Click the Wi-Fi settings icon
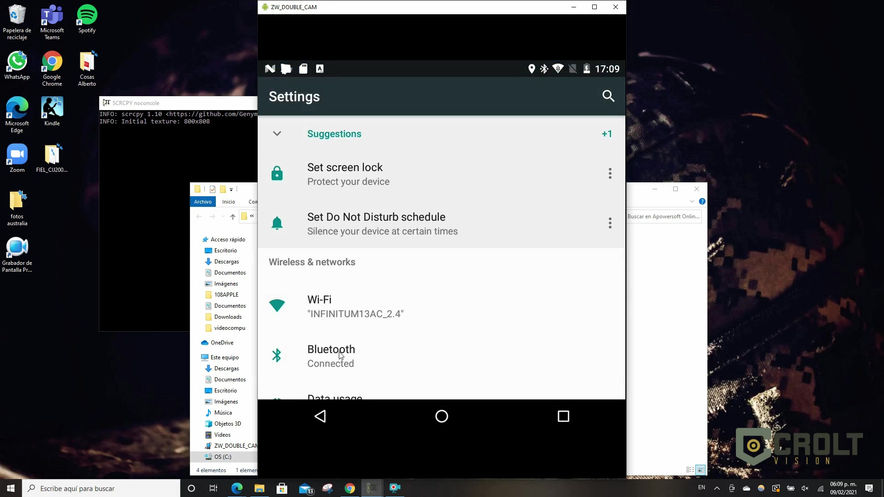This screenshot has width=884, height=497. (277, 305)
